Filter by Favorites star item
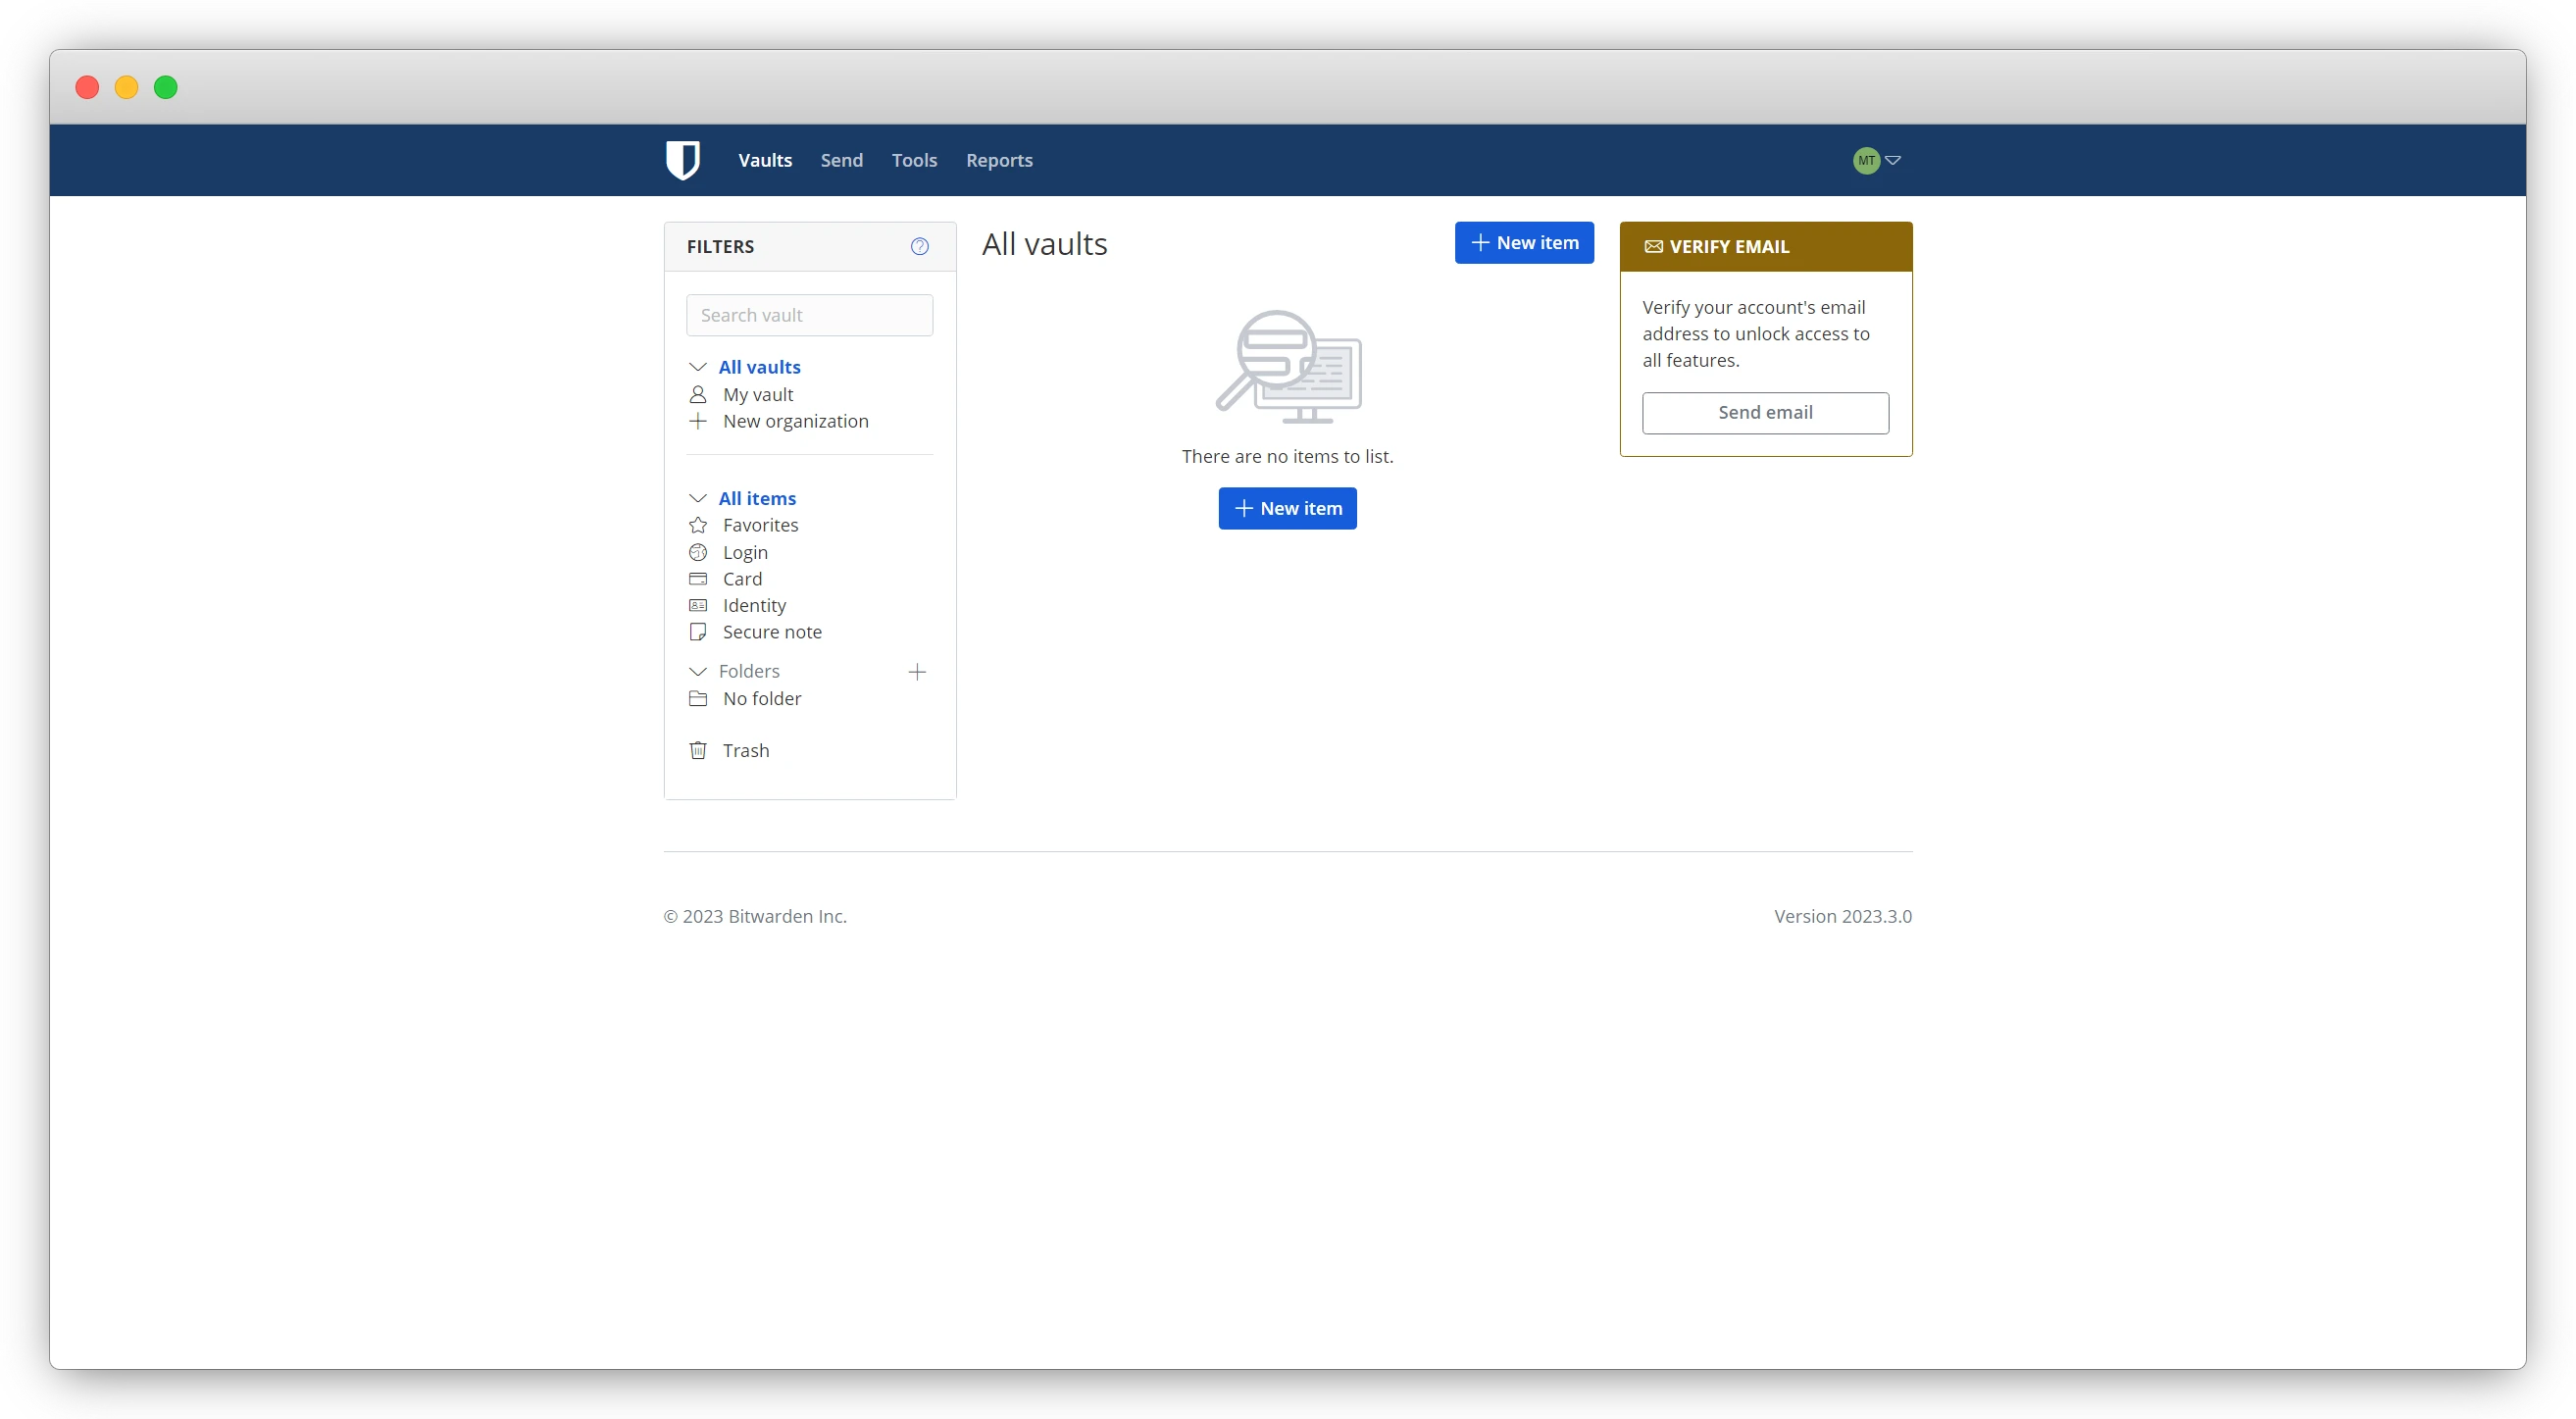This screenshot has width=2576, height=1419. pyautogui.click(x=760, y=525)
